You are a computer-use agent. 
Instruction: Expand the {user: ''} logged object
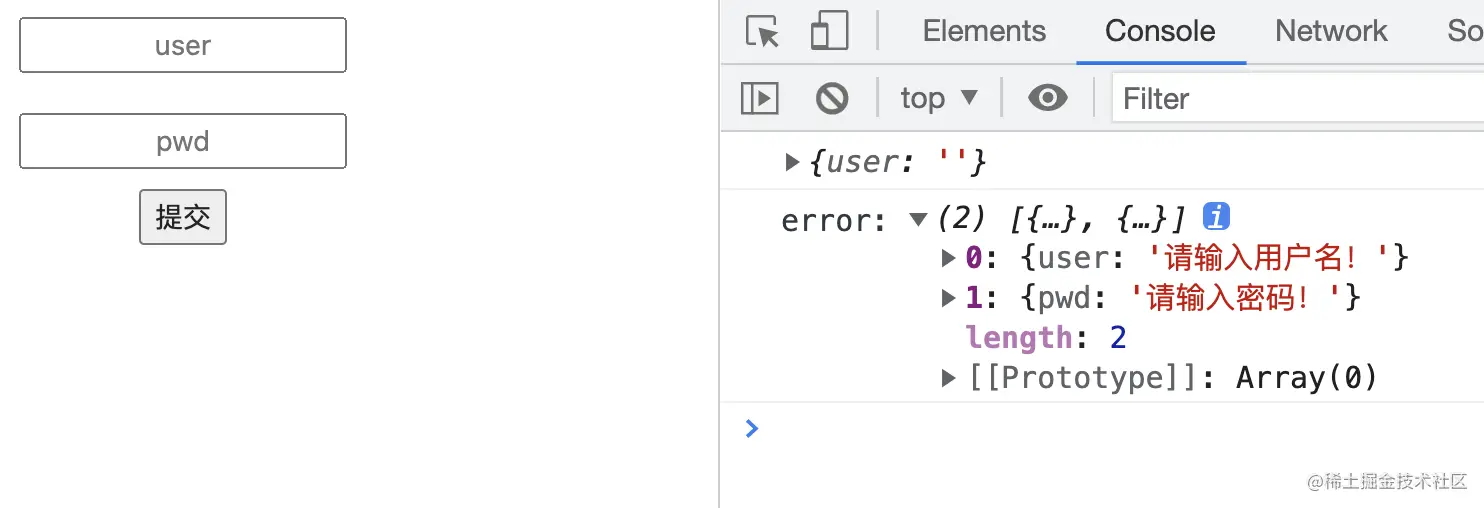tap(793, 162)
